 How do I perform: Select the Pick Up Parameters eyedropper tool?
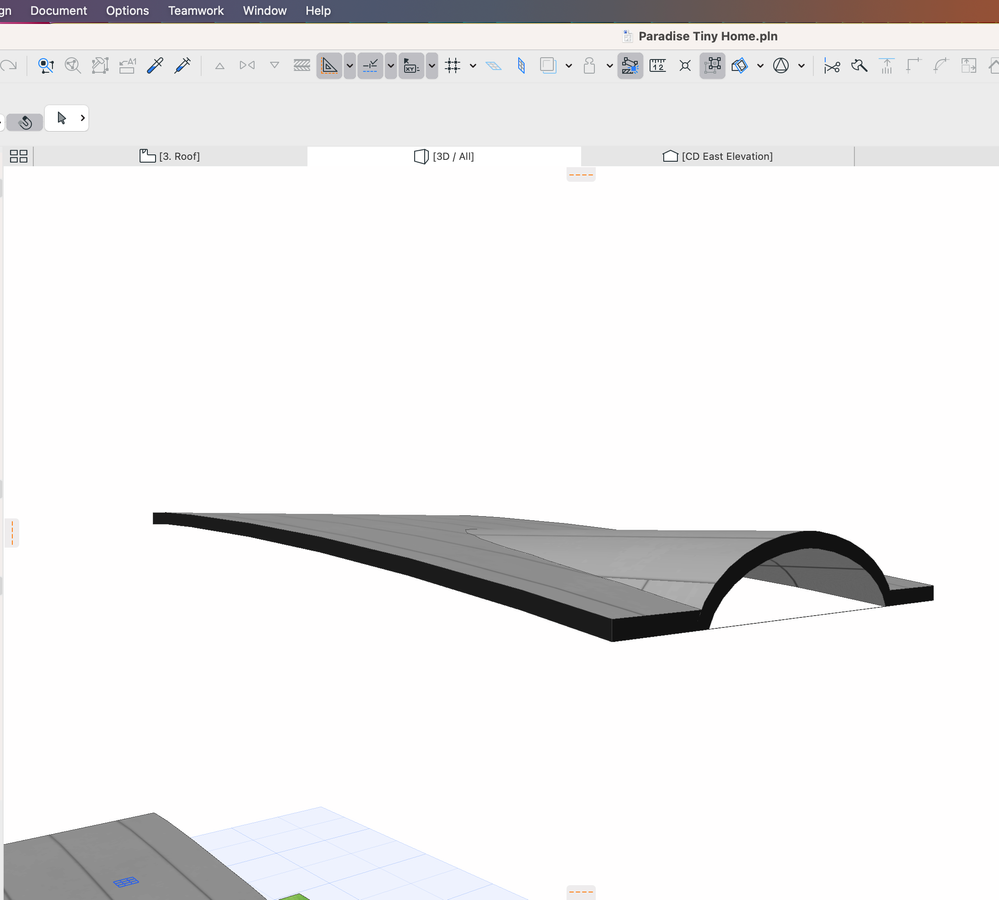[x=153, y=65]
